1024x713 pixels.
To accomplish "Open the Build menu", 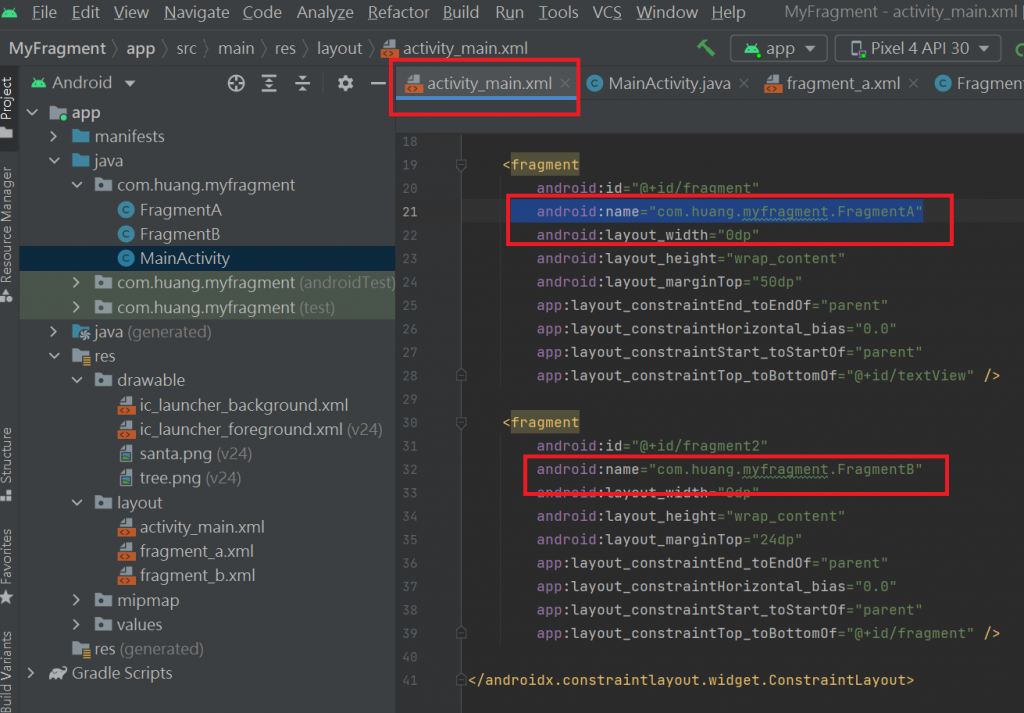I will (461, 12).
